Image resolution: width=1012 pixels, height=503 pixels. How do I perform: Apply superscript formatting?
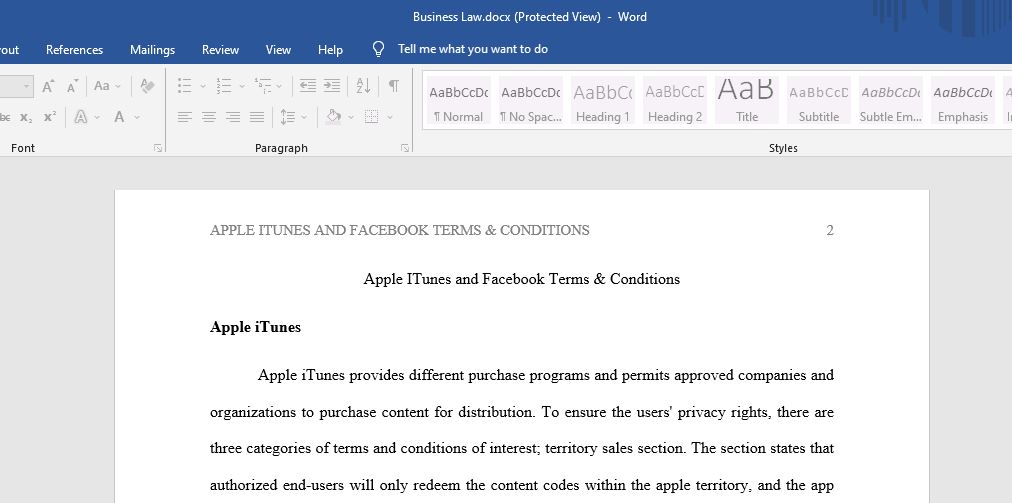[x=50, y=117]
